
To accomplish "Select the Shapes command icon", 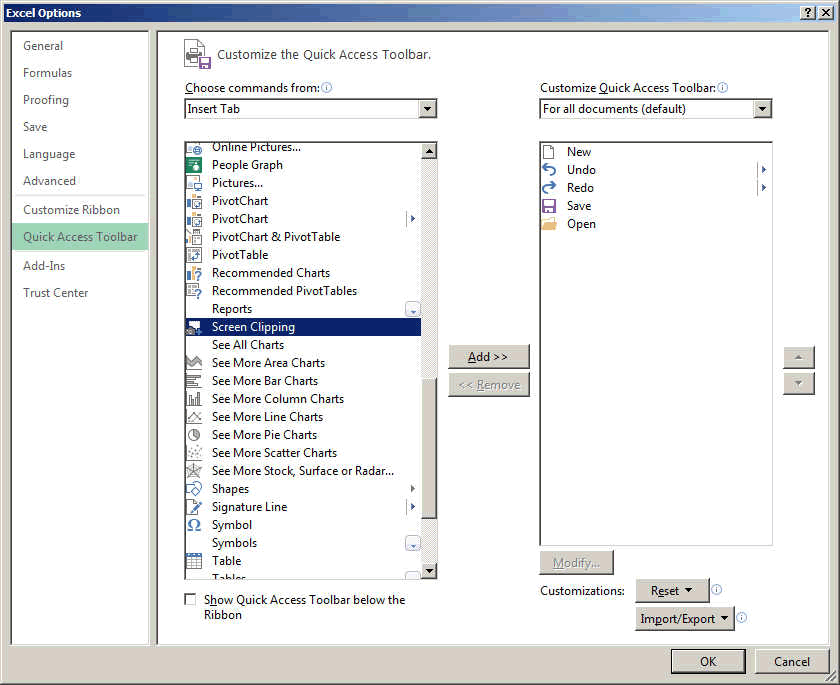I will coord(194,489).
